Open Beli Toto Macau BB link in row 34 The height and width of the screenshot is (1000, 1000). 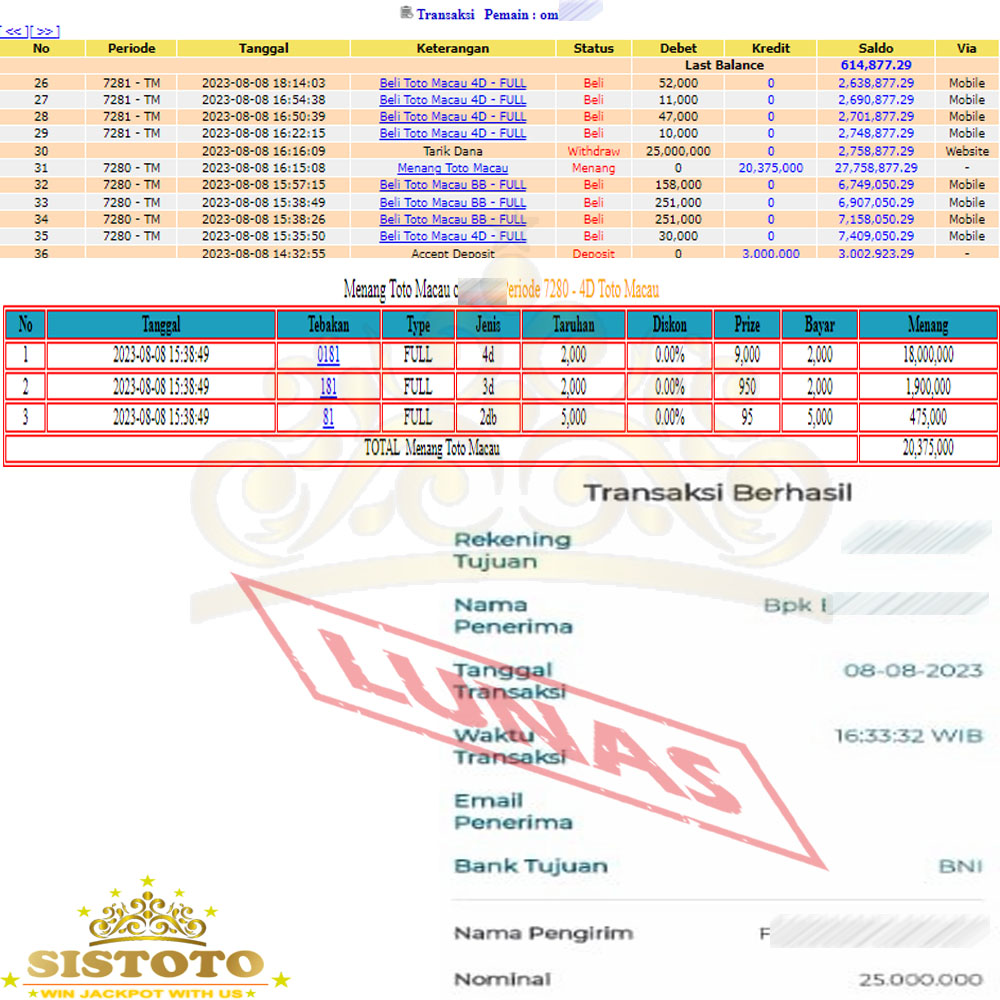pyautogui.click(x=452, y=219)
